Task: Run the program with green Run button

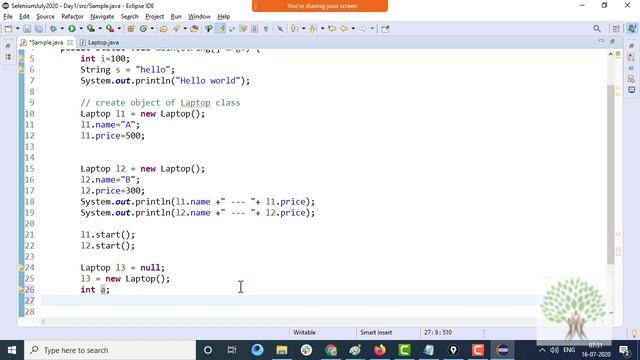Action: click(72, 29)
